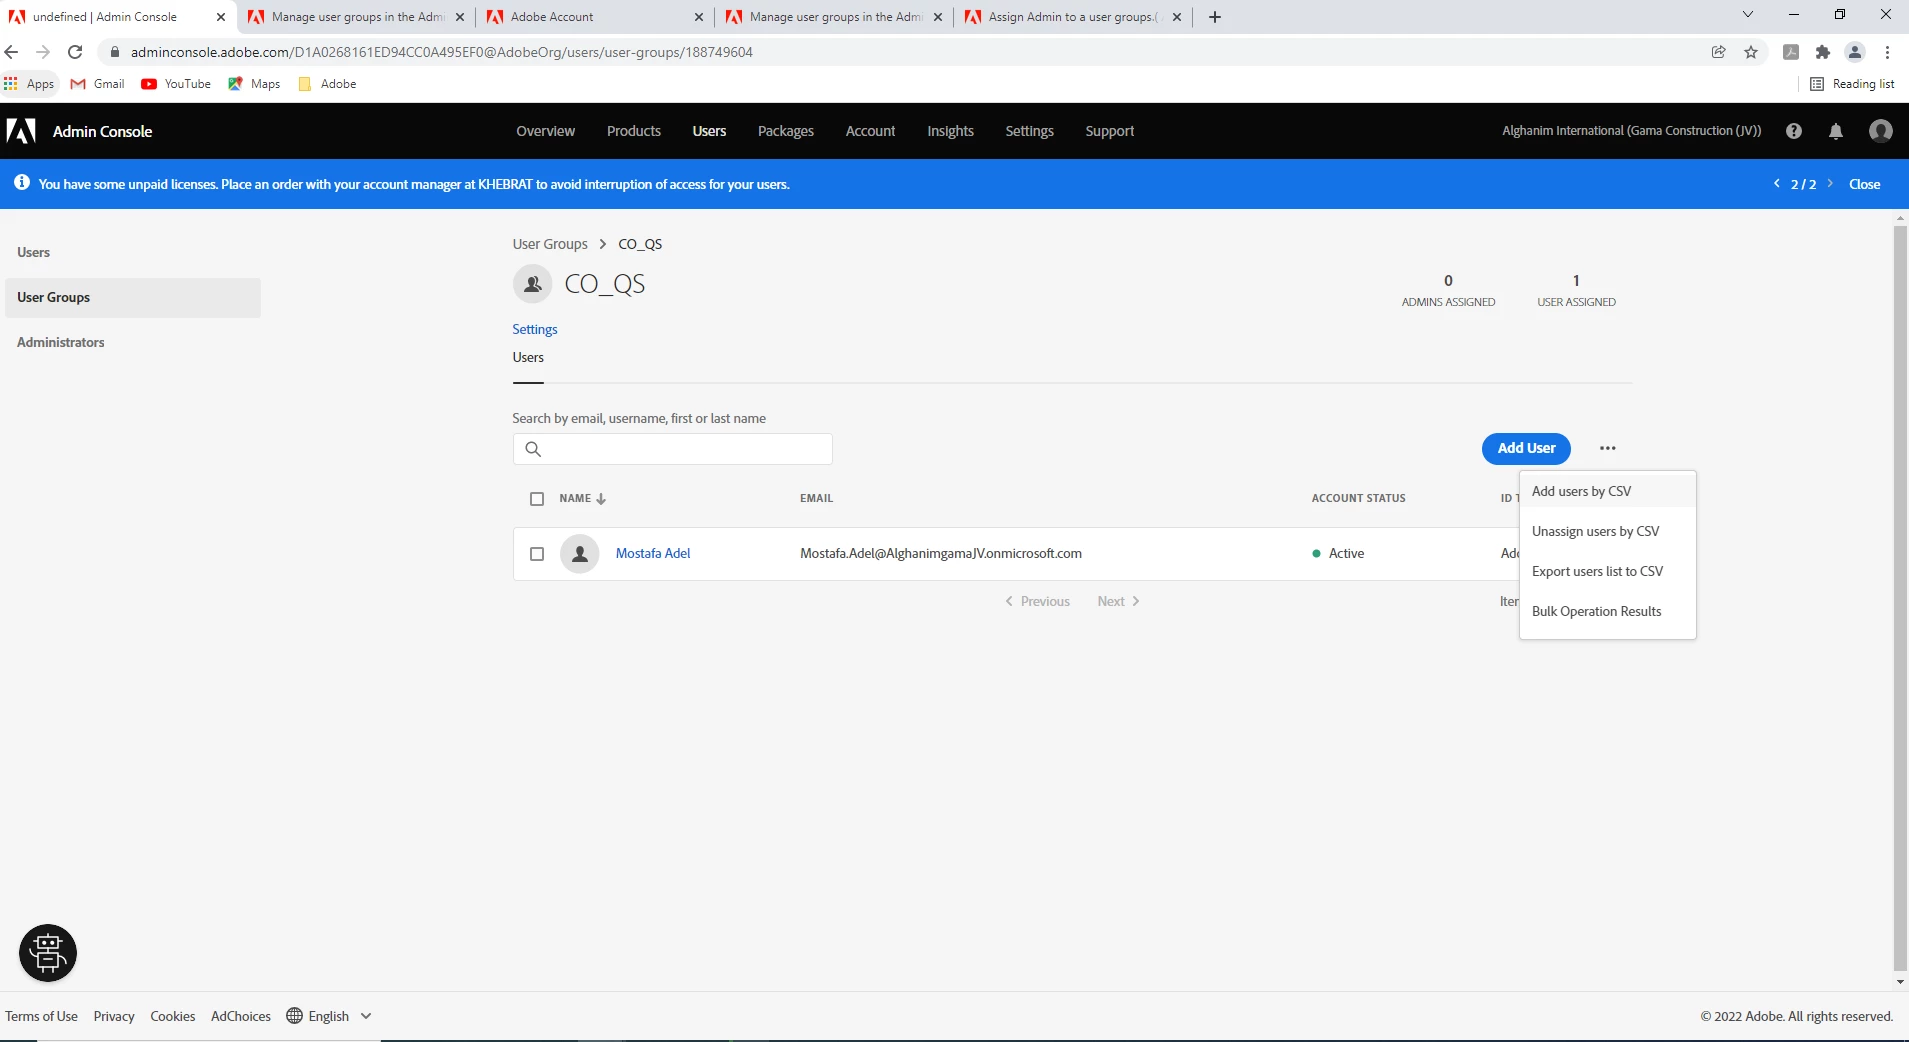The image size is (1909, 1042).
Task: Click the globe language icon
Action: (294, 1015)
